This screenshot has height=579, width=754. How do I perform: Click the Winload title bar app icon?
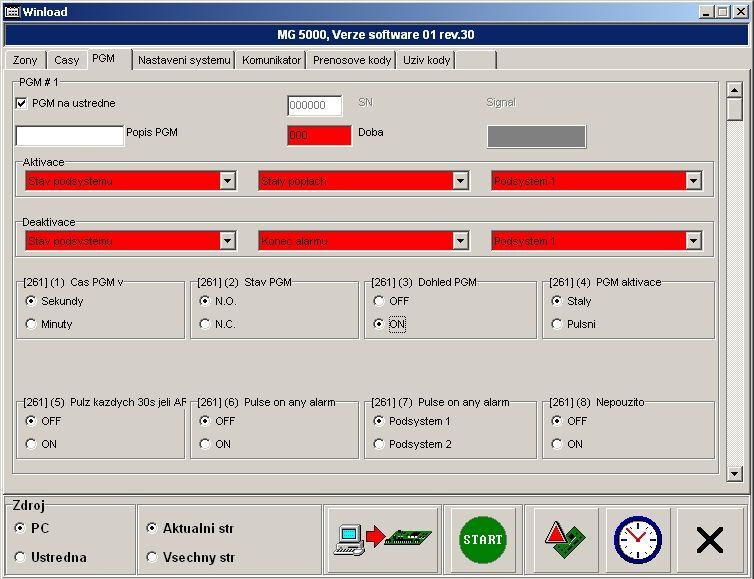[12, 11]
